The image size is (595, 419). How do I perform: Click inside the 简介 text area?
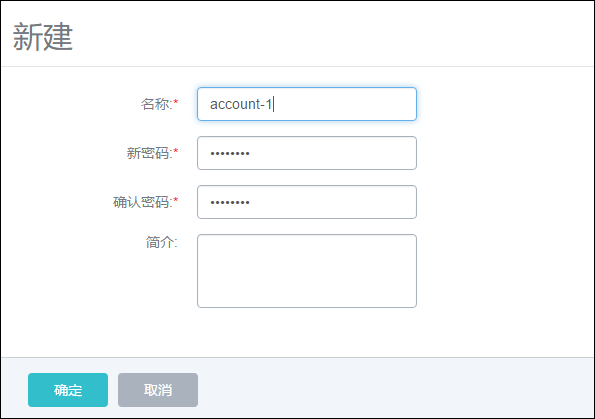pyautogui.click(x=307, y=271)
